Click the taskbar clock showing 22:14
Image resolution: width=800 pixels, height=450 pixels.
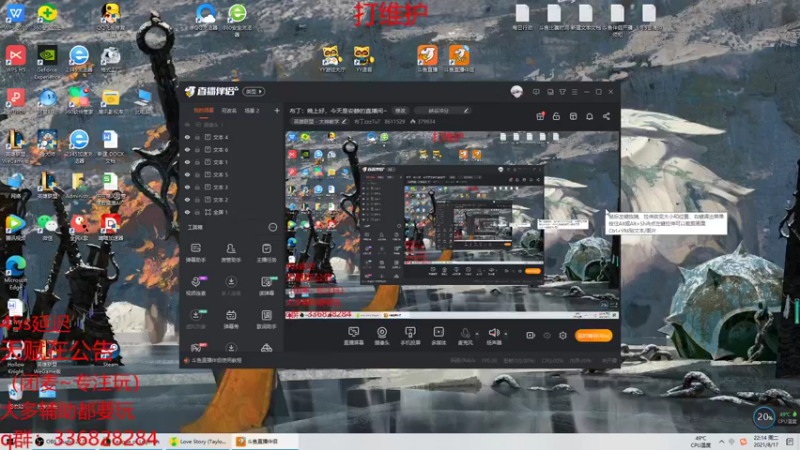click(x=768, y=441)
